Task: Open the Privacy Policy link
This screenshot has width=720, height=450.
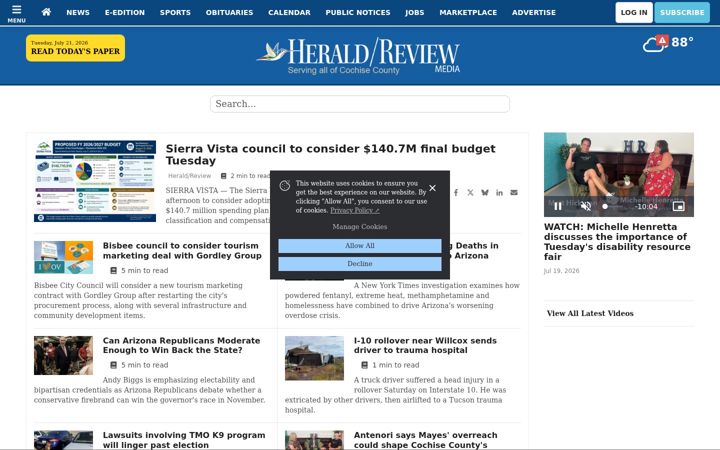Action: click(x=354, y=210)
